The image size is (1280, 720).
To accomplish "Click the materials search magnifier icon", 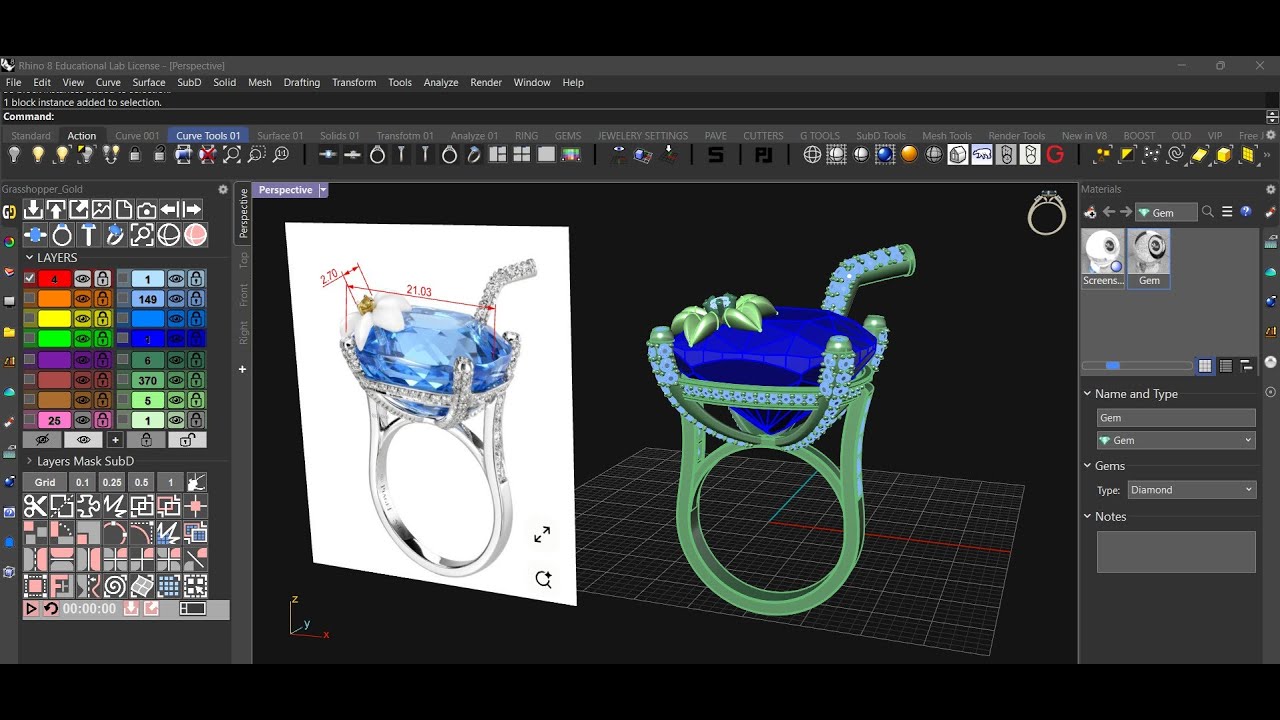I will (x=1207, y=212).
